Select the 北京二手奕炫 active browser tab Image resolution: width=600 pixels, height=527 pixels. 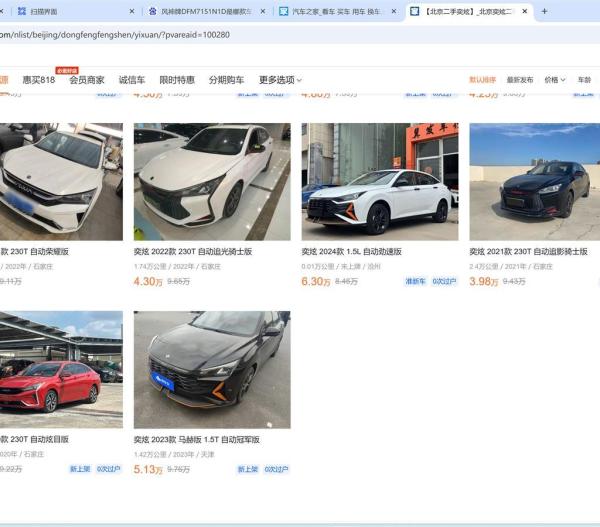pyautogui.click(x=469, y=11)
